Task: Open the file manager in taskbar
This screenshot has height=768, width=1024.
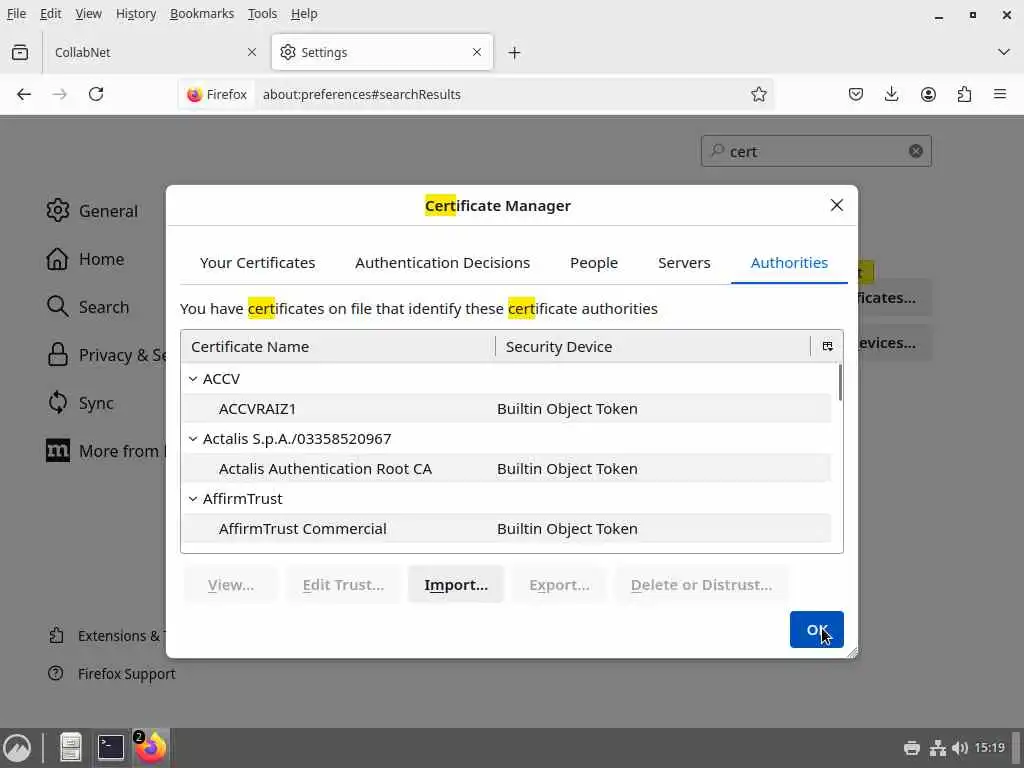Action: (70, 748)
